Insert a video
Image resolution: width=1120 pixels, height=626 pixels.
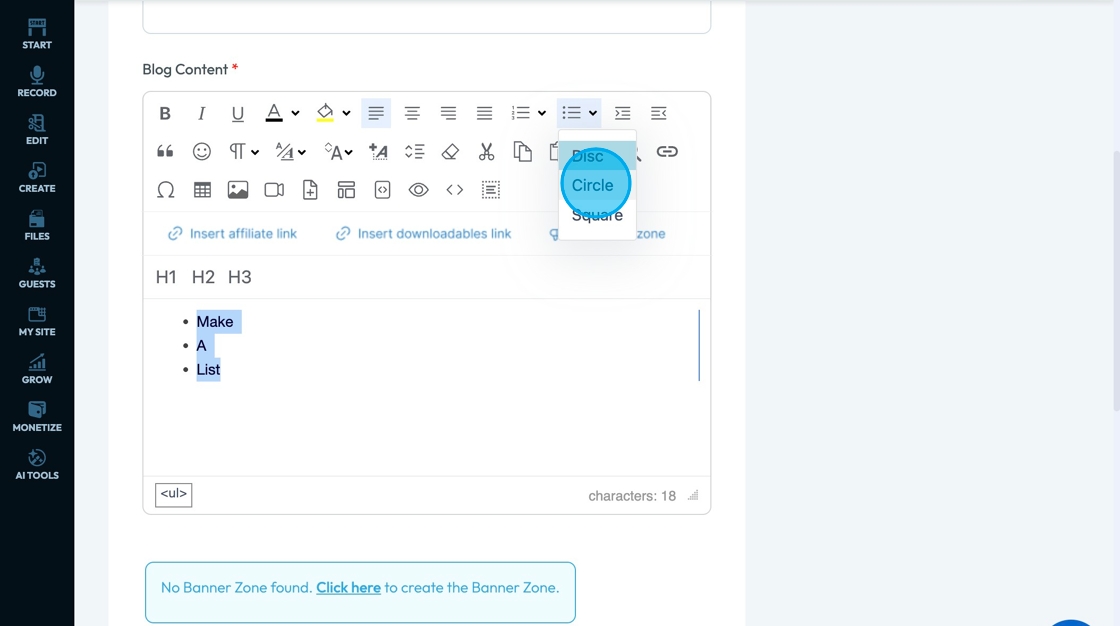click(274, 190)
